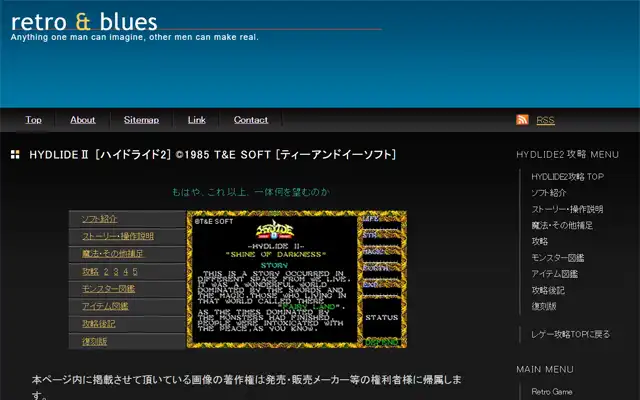Open 攻略後記 in left game menu

(x=98, y=324)
